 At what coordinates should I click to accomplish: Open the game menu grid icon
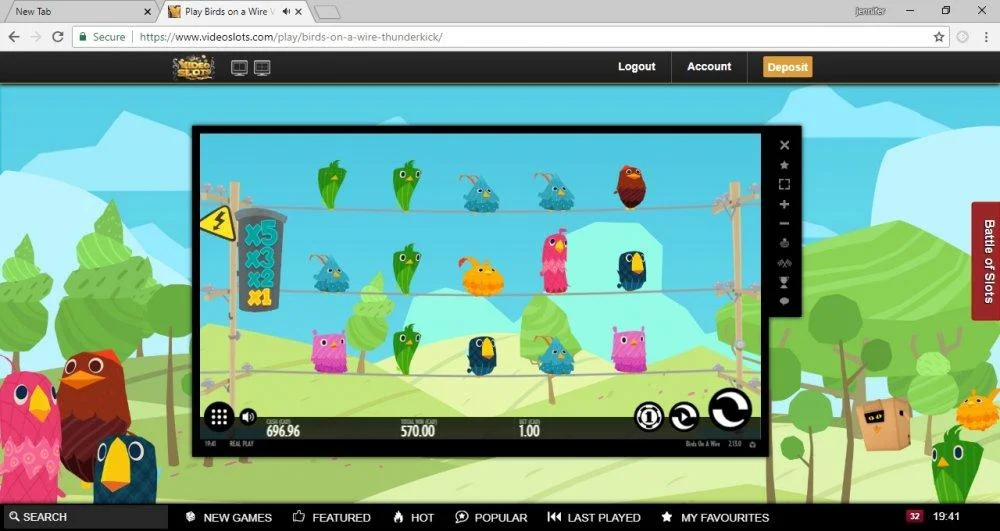point(219,417)
